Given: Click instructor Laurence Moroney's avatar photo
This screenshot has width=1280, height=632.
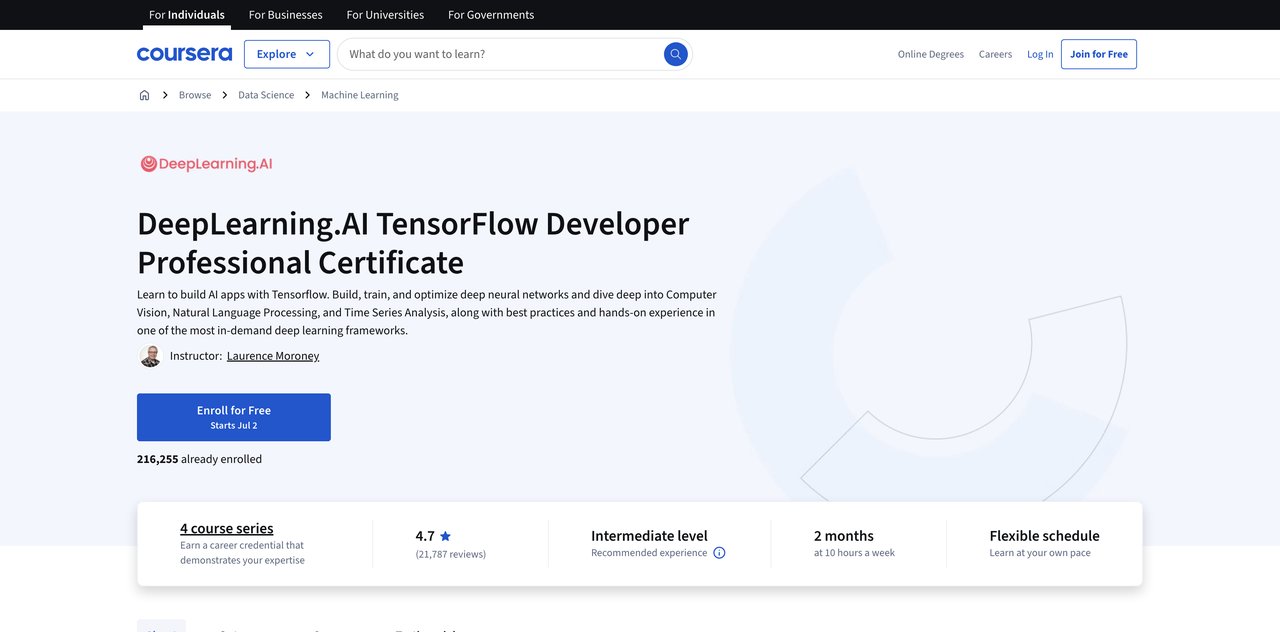Looking at the screenshot, I should click(x=150, y=356).
